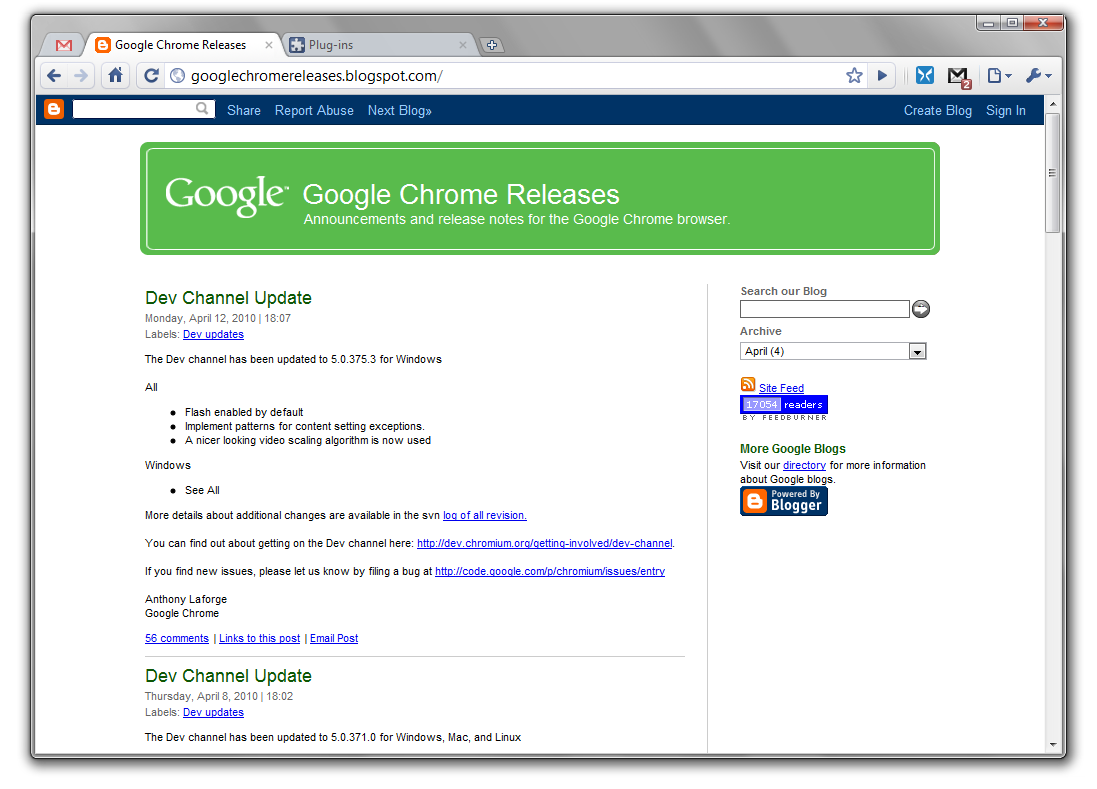Open the wrench settings menu

tap(1038, 75)
